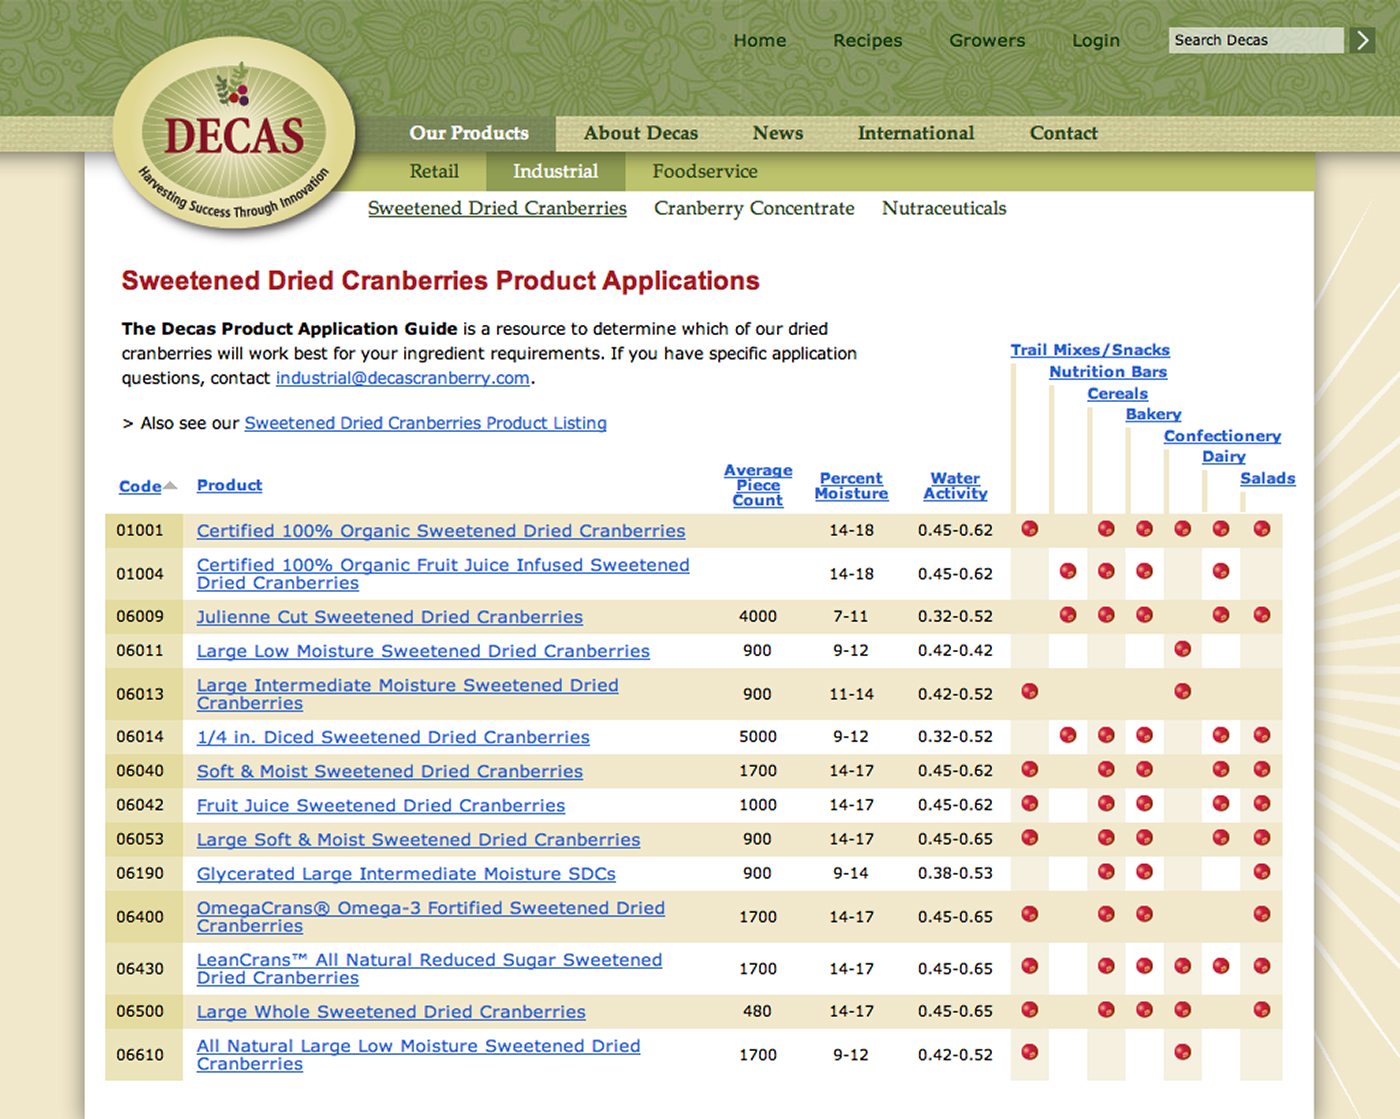Open Sweetened Dried Cranberries submenu link

pyautogui.click(x=497, y=208)
